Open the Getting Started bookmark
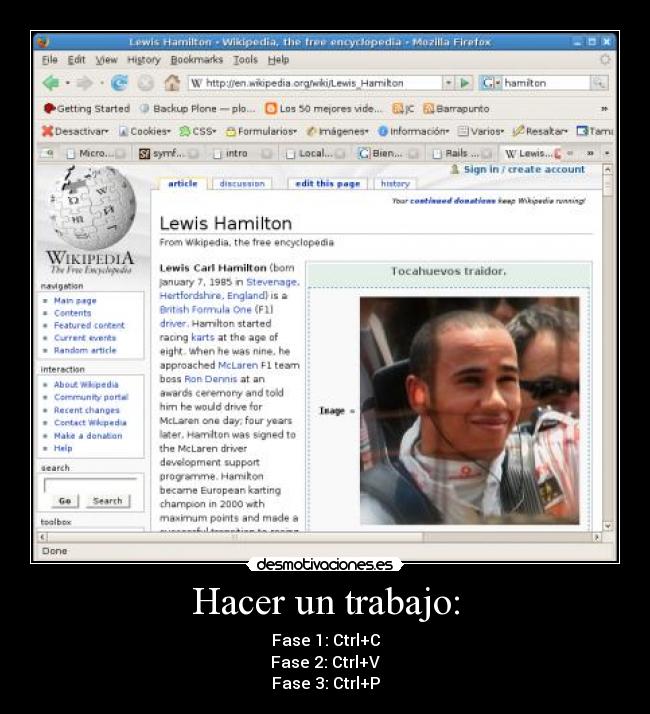Image resolution: width=650 pixels, height=714 pixels. click(x=87, y=108)
